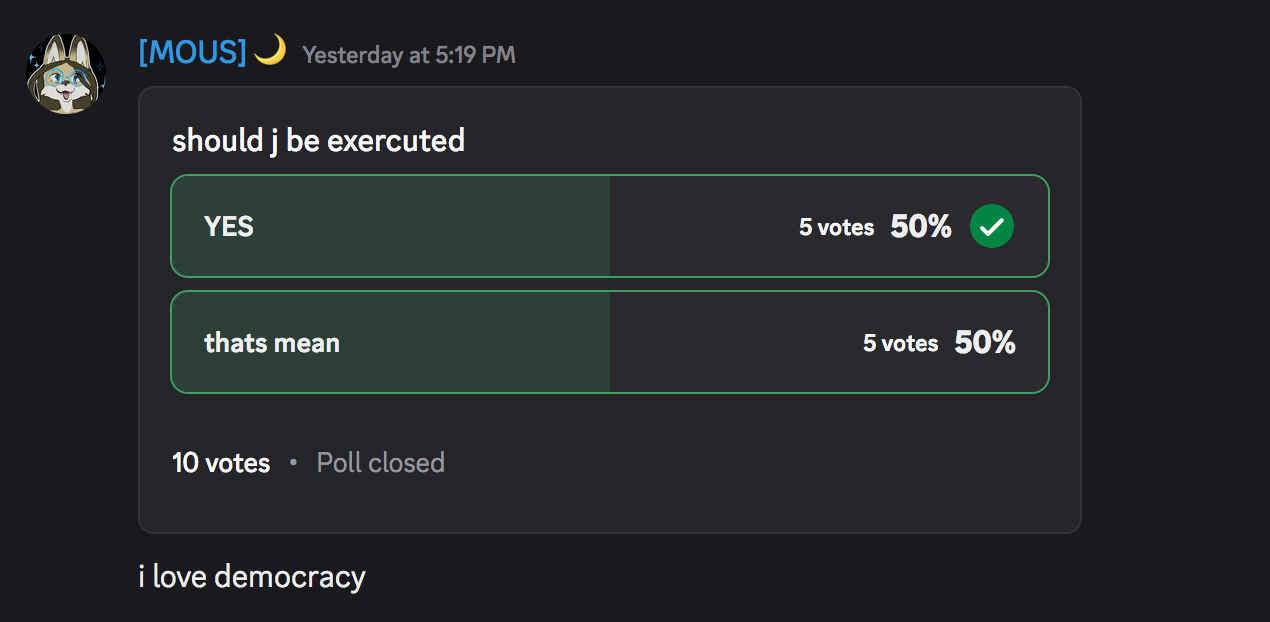1270x622 pixels.
Task: Open the [MOUS] username profile
Action: 192,53
